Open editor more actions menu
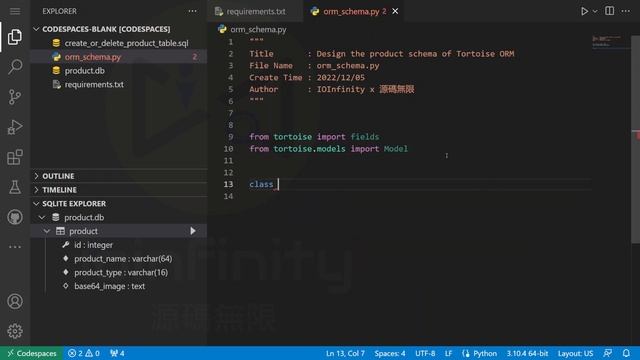 (x=625, y=11)
